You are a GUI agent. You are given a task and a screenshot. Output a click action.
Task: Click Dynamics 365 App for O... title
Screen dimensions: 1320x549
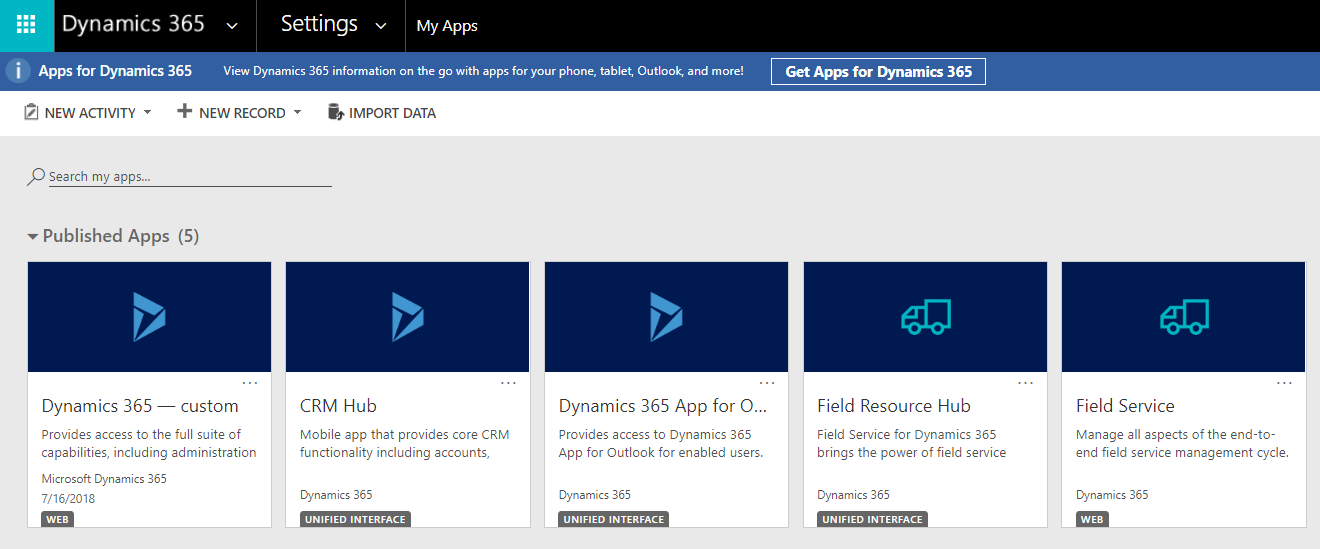pyautogui.click(x=663, y=406)
